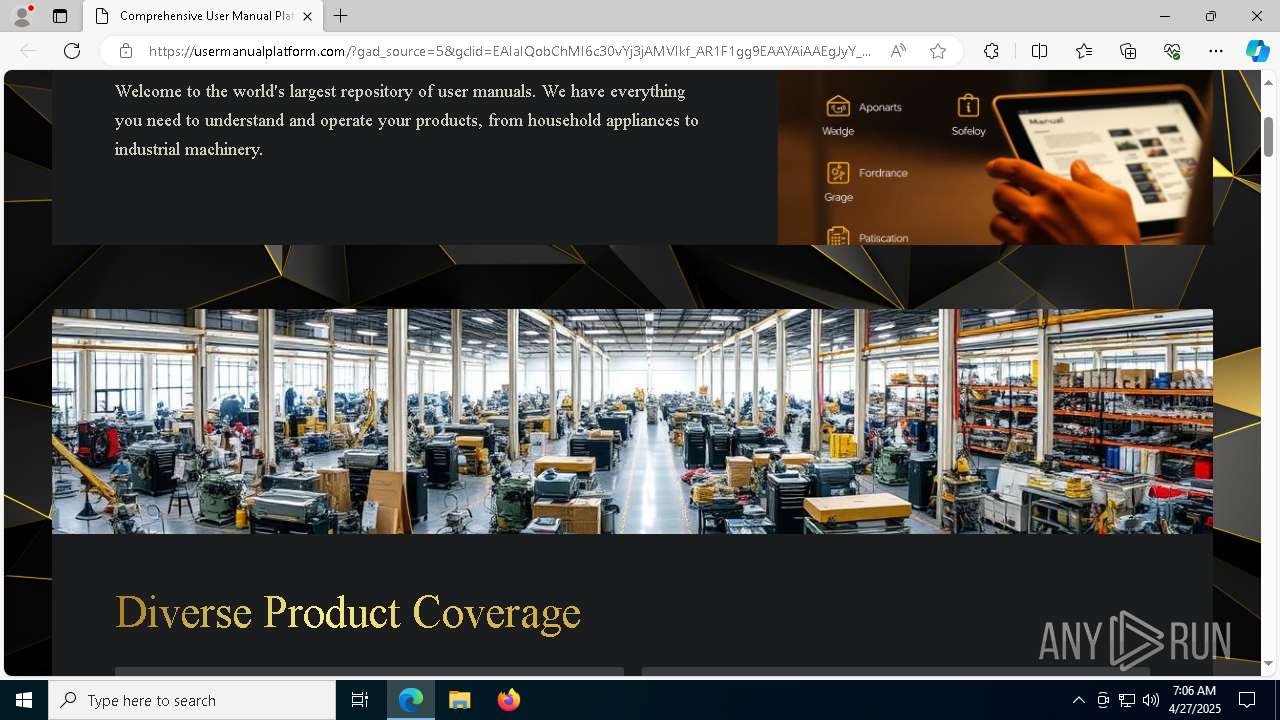Add this page to favorites star

[x=938, y=51]
